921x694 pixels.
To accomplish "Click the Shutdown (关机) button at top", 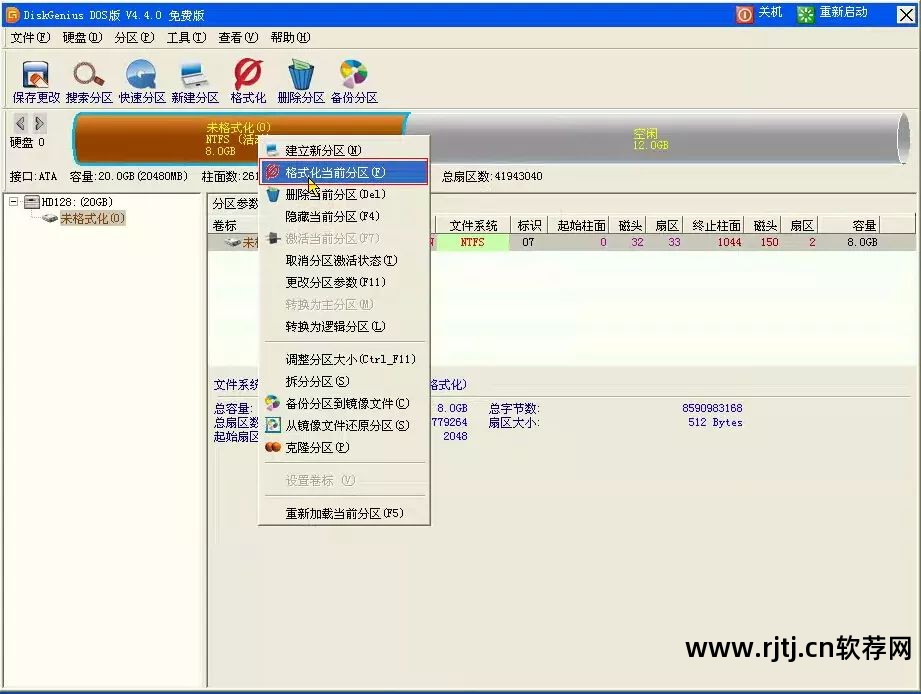I will [759, 13].
